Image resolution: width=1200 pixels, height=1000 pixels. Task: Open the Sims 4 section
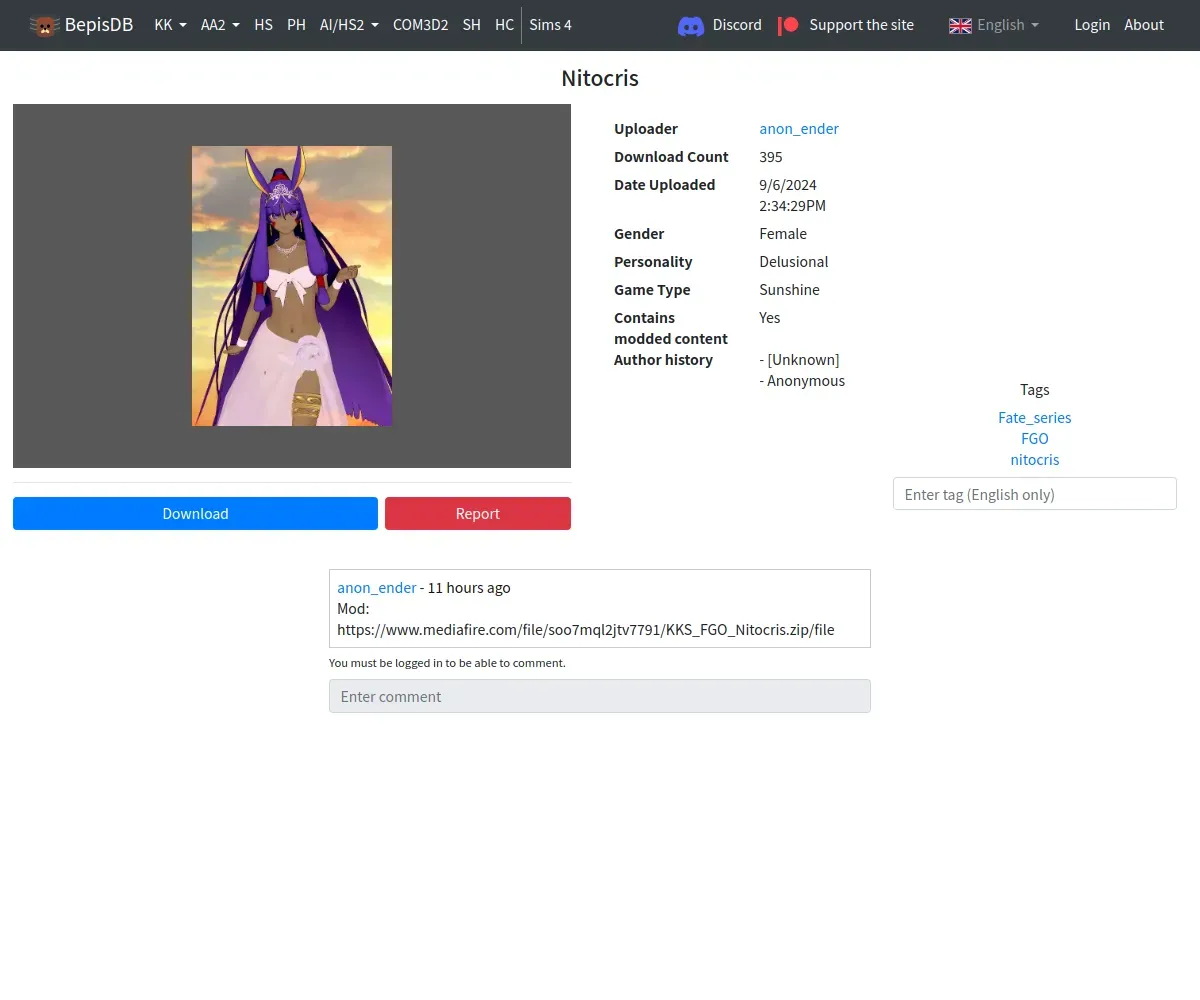click(x=551, y=25)
